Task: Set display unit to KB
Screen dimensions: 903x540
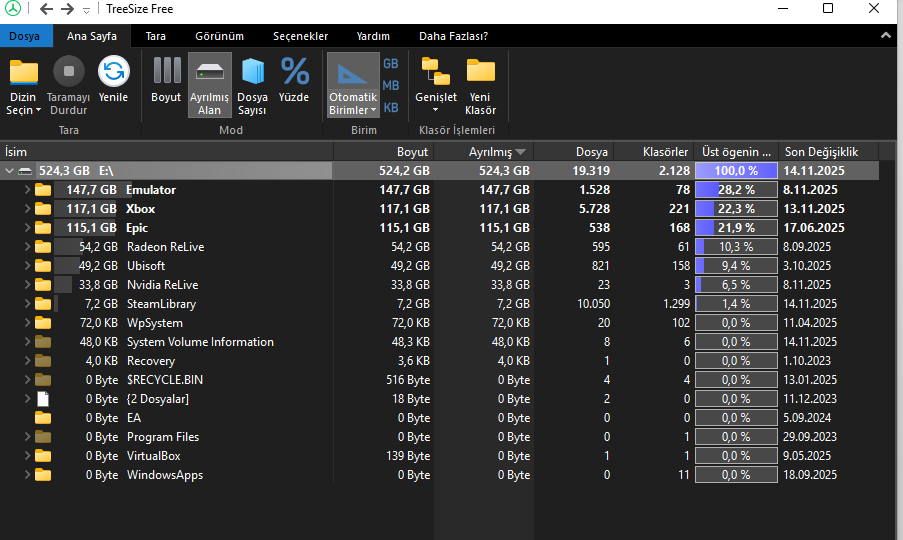Action: tap(391, 108)
